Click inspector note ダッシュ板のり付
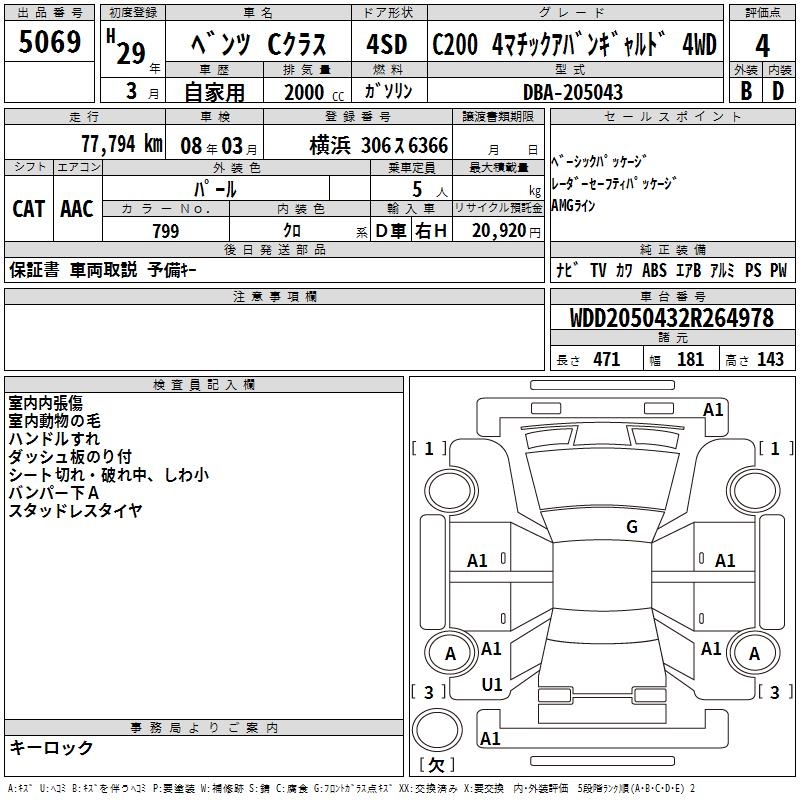This screenshot has height=800, width=800. point(70,456)
